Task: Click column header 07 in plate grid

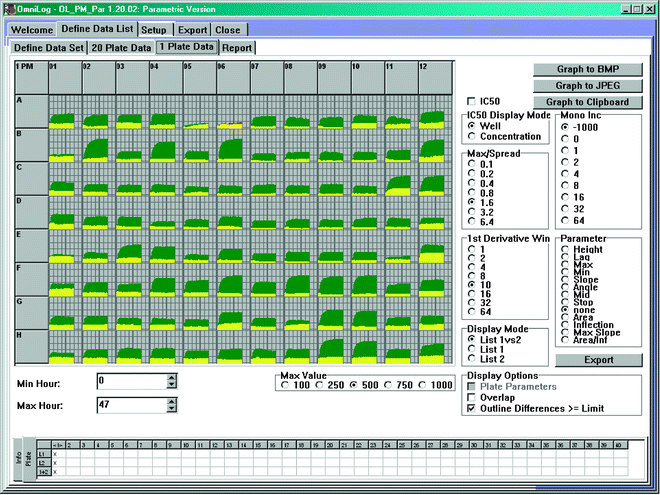Action: (267, 78)
